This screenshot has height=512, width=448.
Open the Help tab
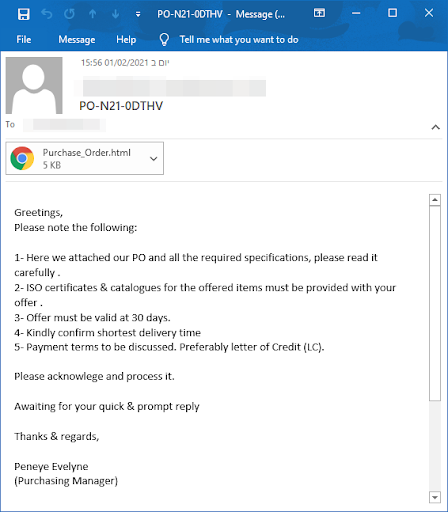click(126, 40)
